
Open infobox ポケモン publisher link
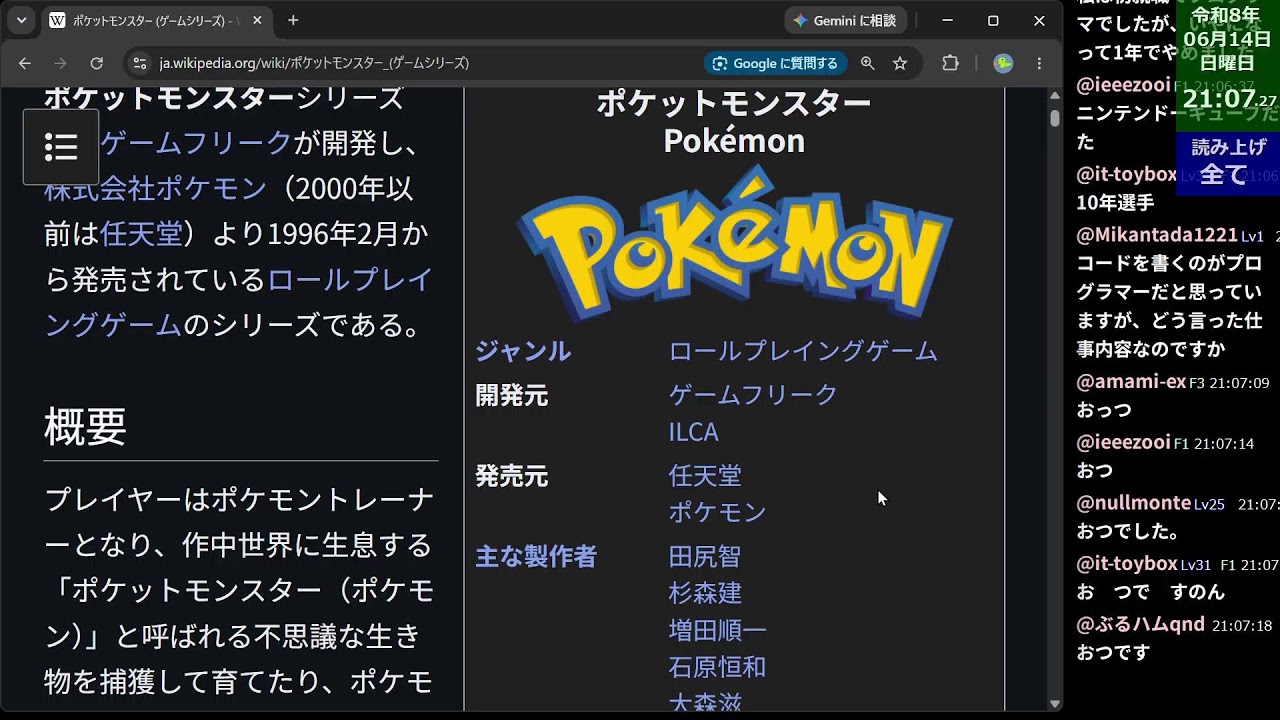click(x=717, y=512)
